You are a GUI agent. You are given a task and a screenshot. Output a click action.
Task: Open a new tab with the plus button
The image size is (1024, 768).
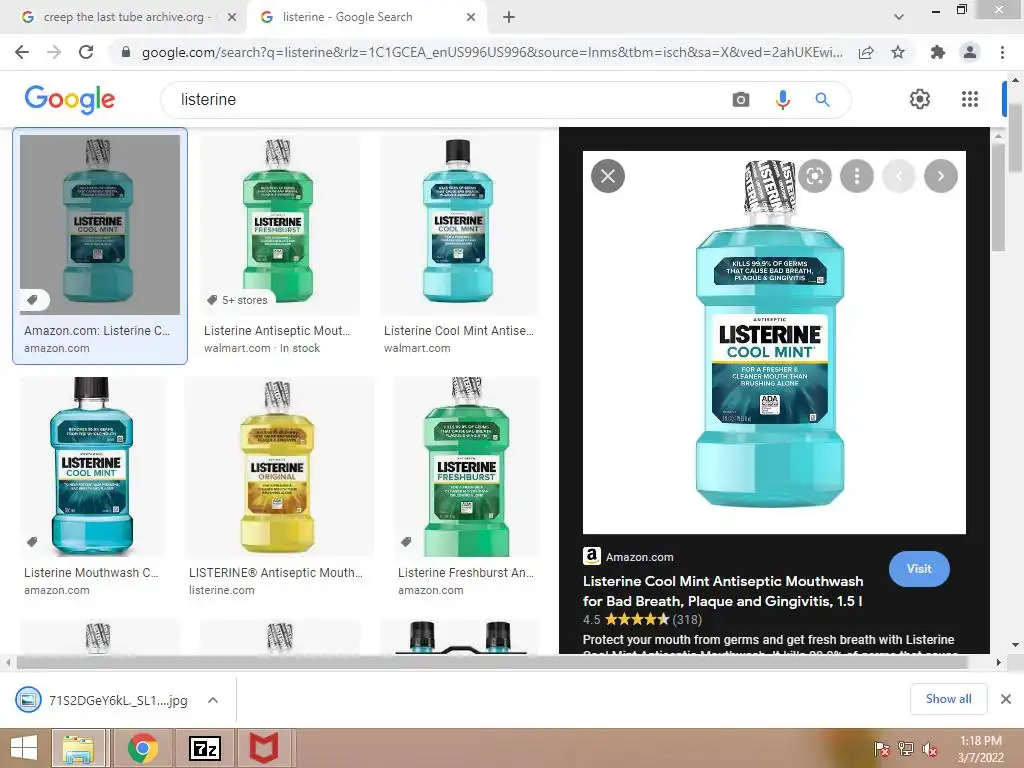point(509,17)
